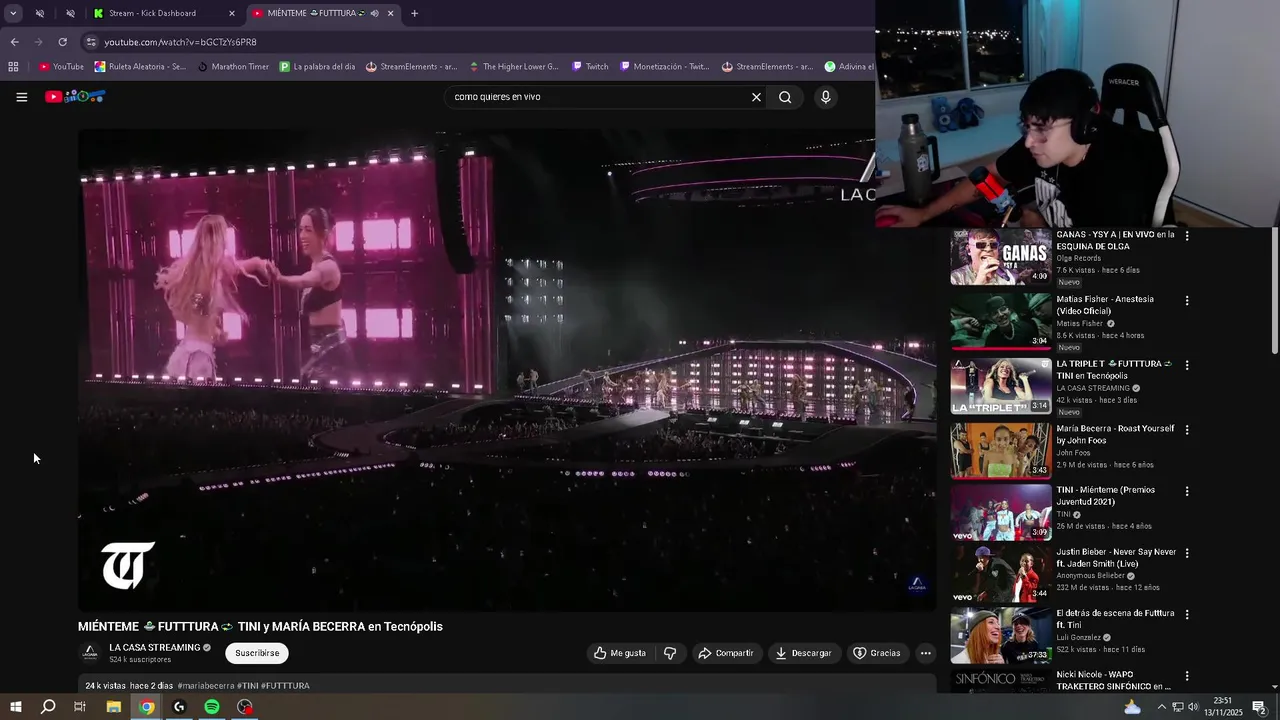Subscribe with the Suscribirse button

coord(257,653)
